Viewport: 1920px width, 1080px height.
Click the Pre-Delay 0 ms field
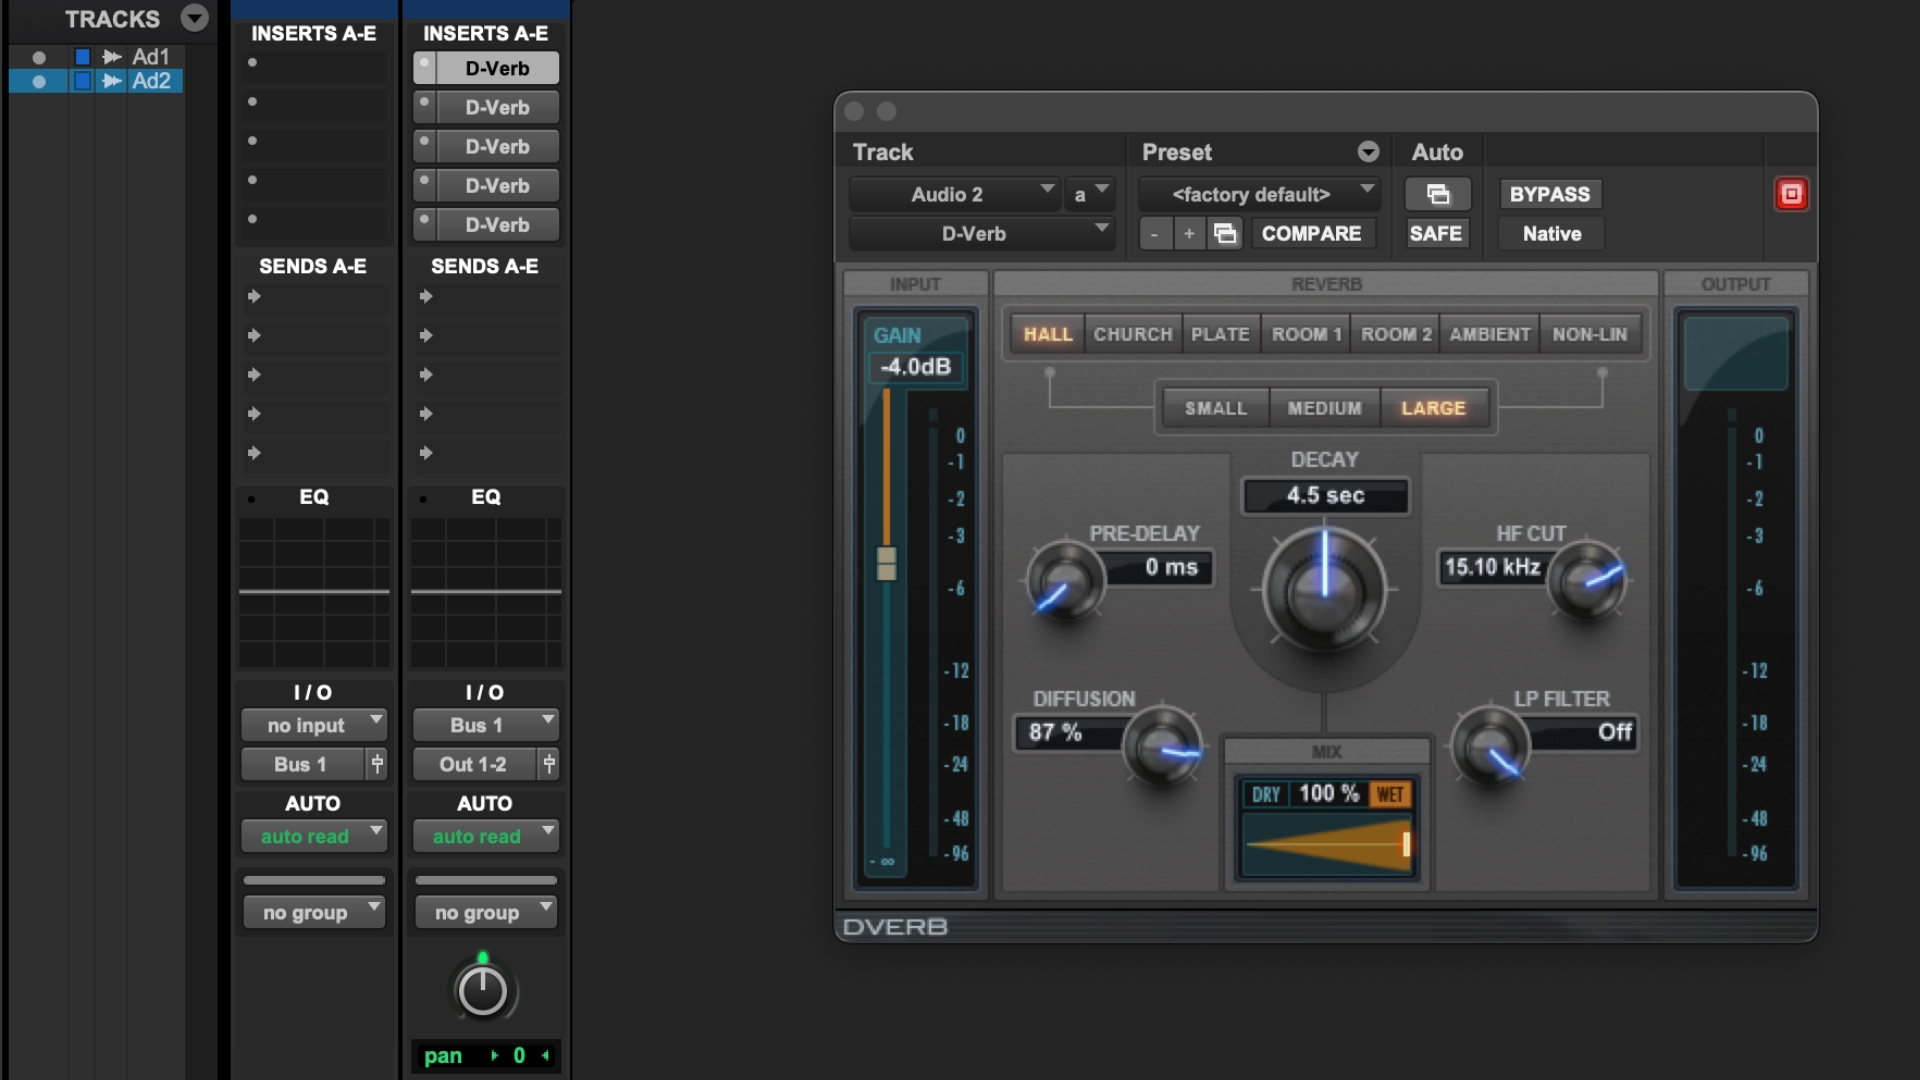click(x=1159, y=567)
